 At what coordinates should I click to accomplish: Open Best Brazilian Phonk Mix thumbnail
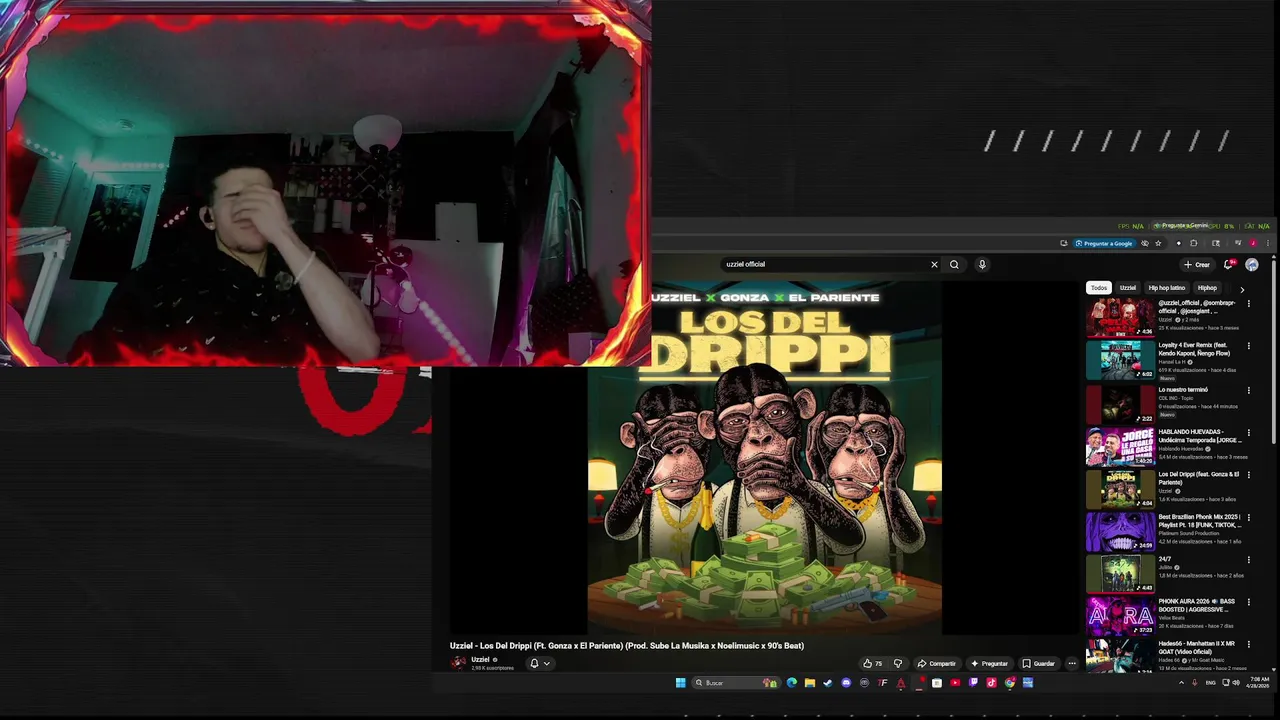pyautogui.click(x=1121, y=532)
